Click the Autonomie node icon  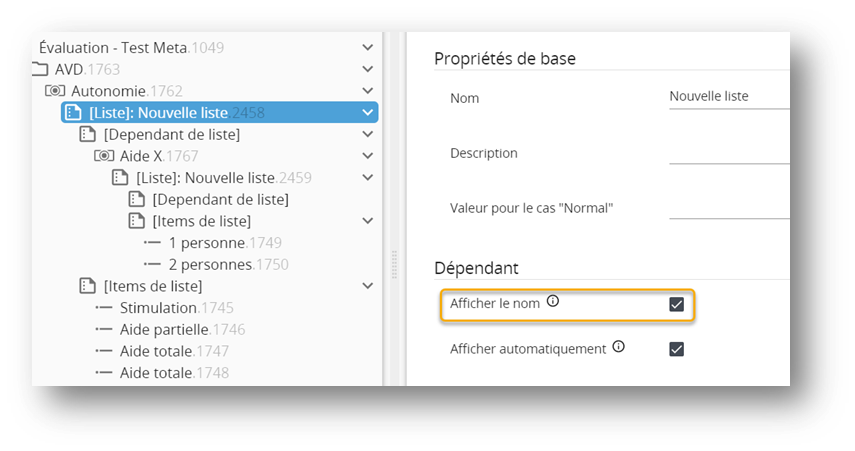[x=55, y=91]
